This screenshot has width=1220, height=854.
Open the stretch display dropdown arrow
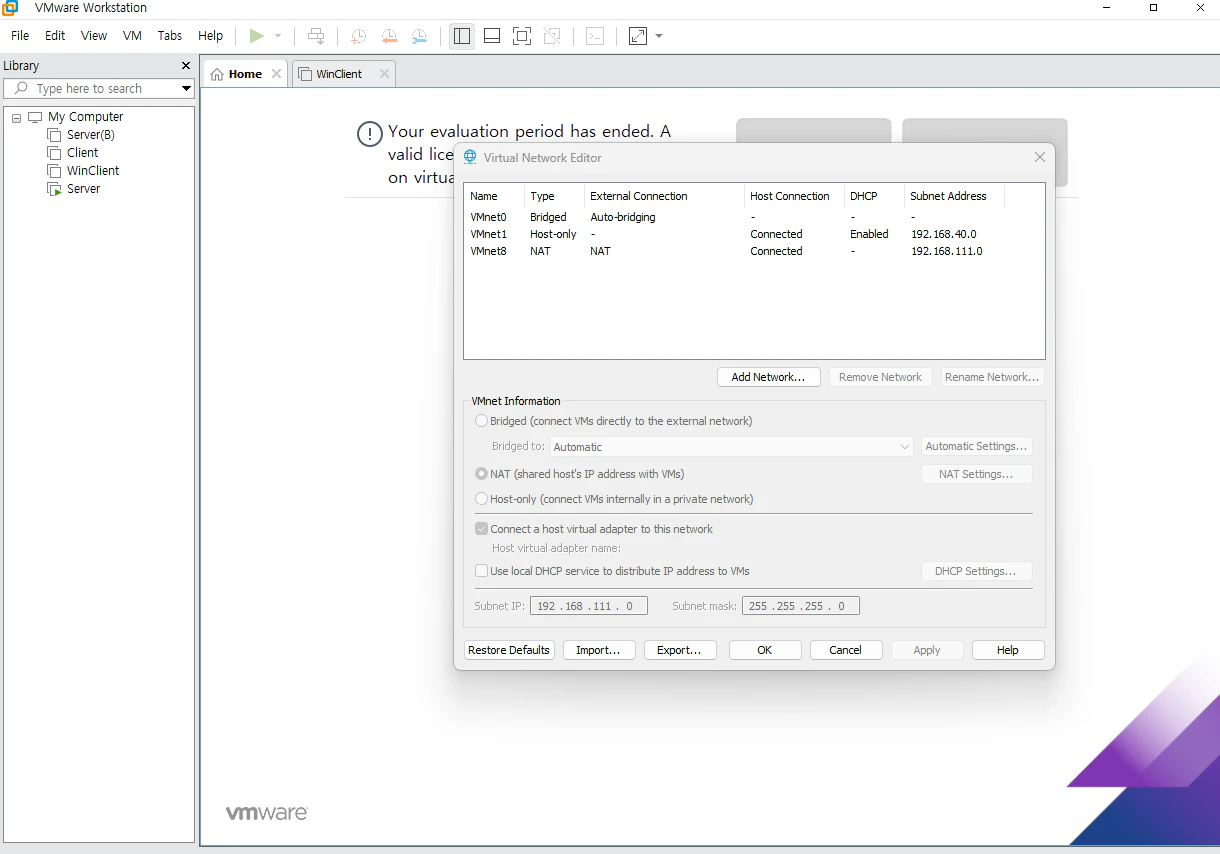pos(659,36)
